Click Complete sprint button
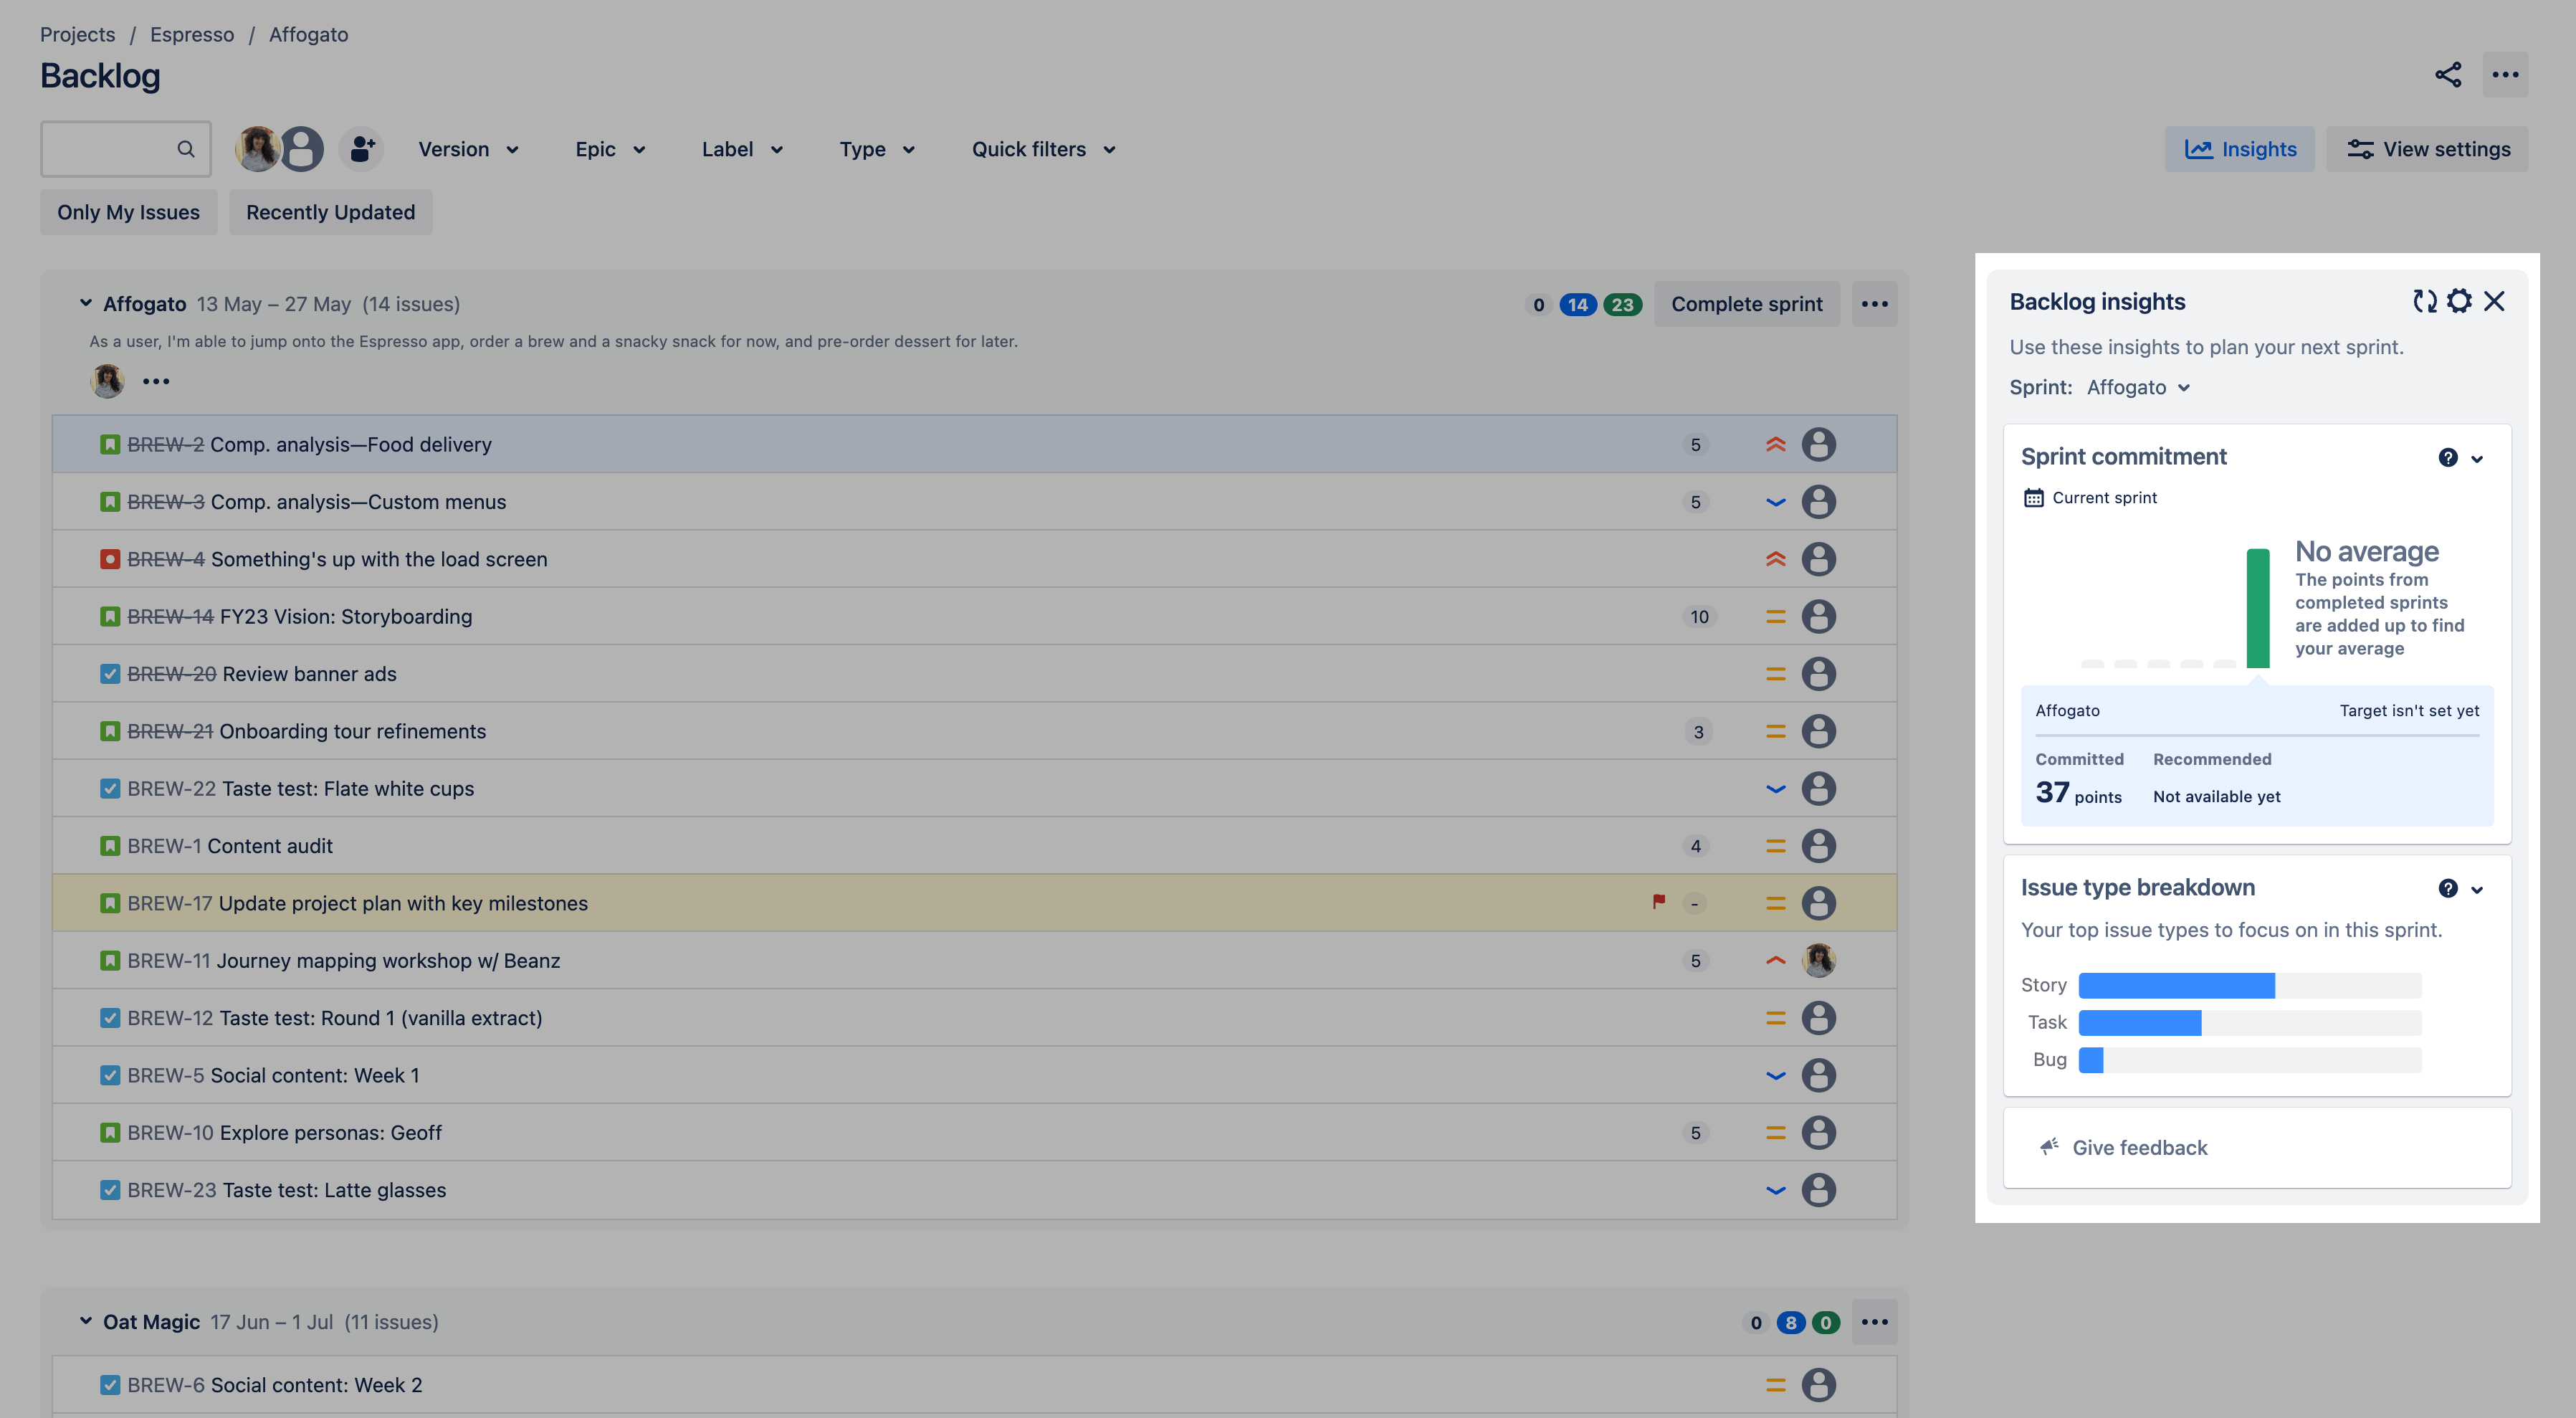The image size is (2576, 1418). point(1747,302)
